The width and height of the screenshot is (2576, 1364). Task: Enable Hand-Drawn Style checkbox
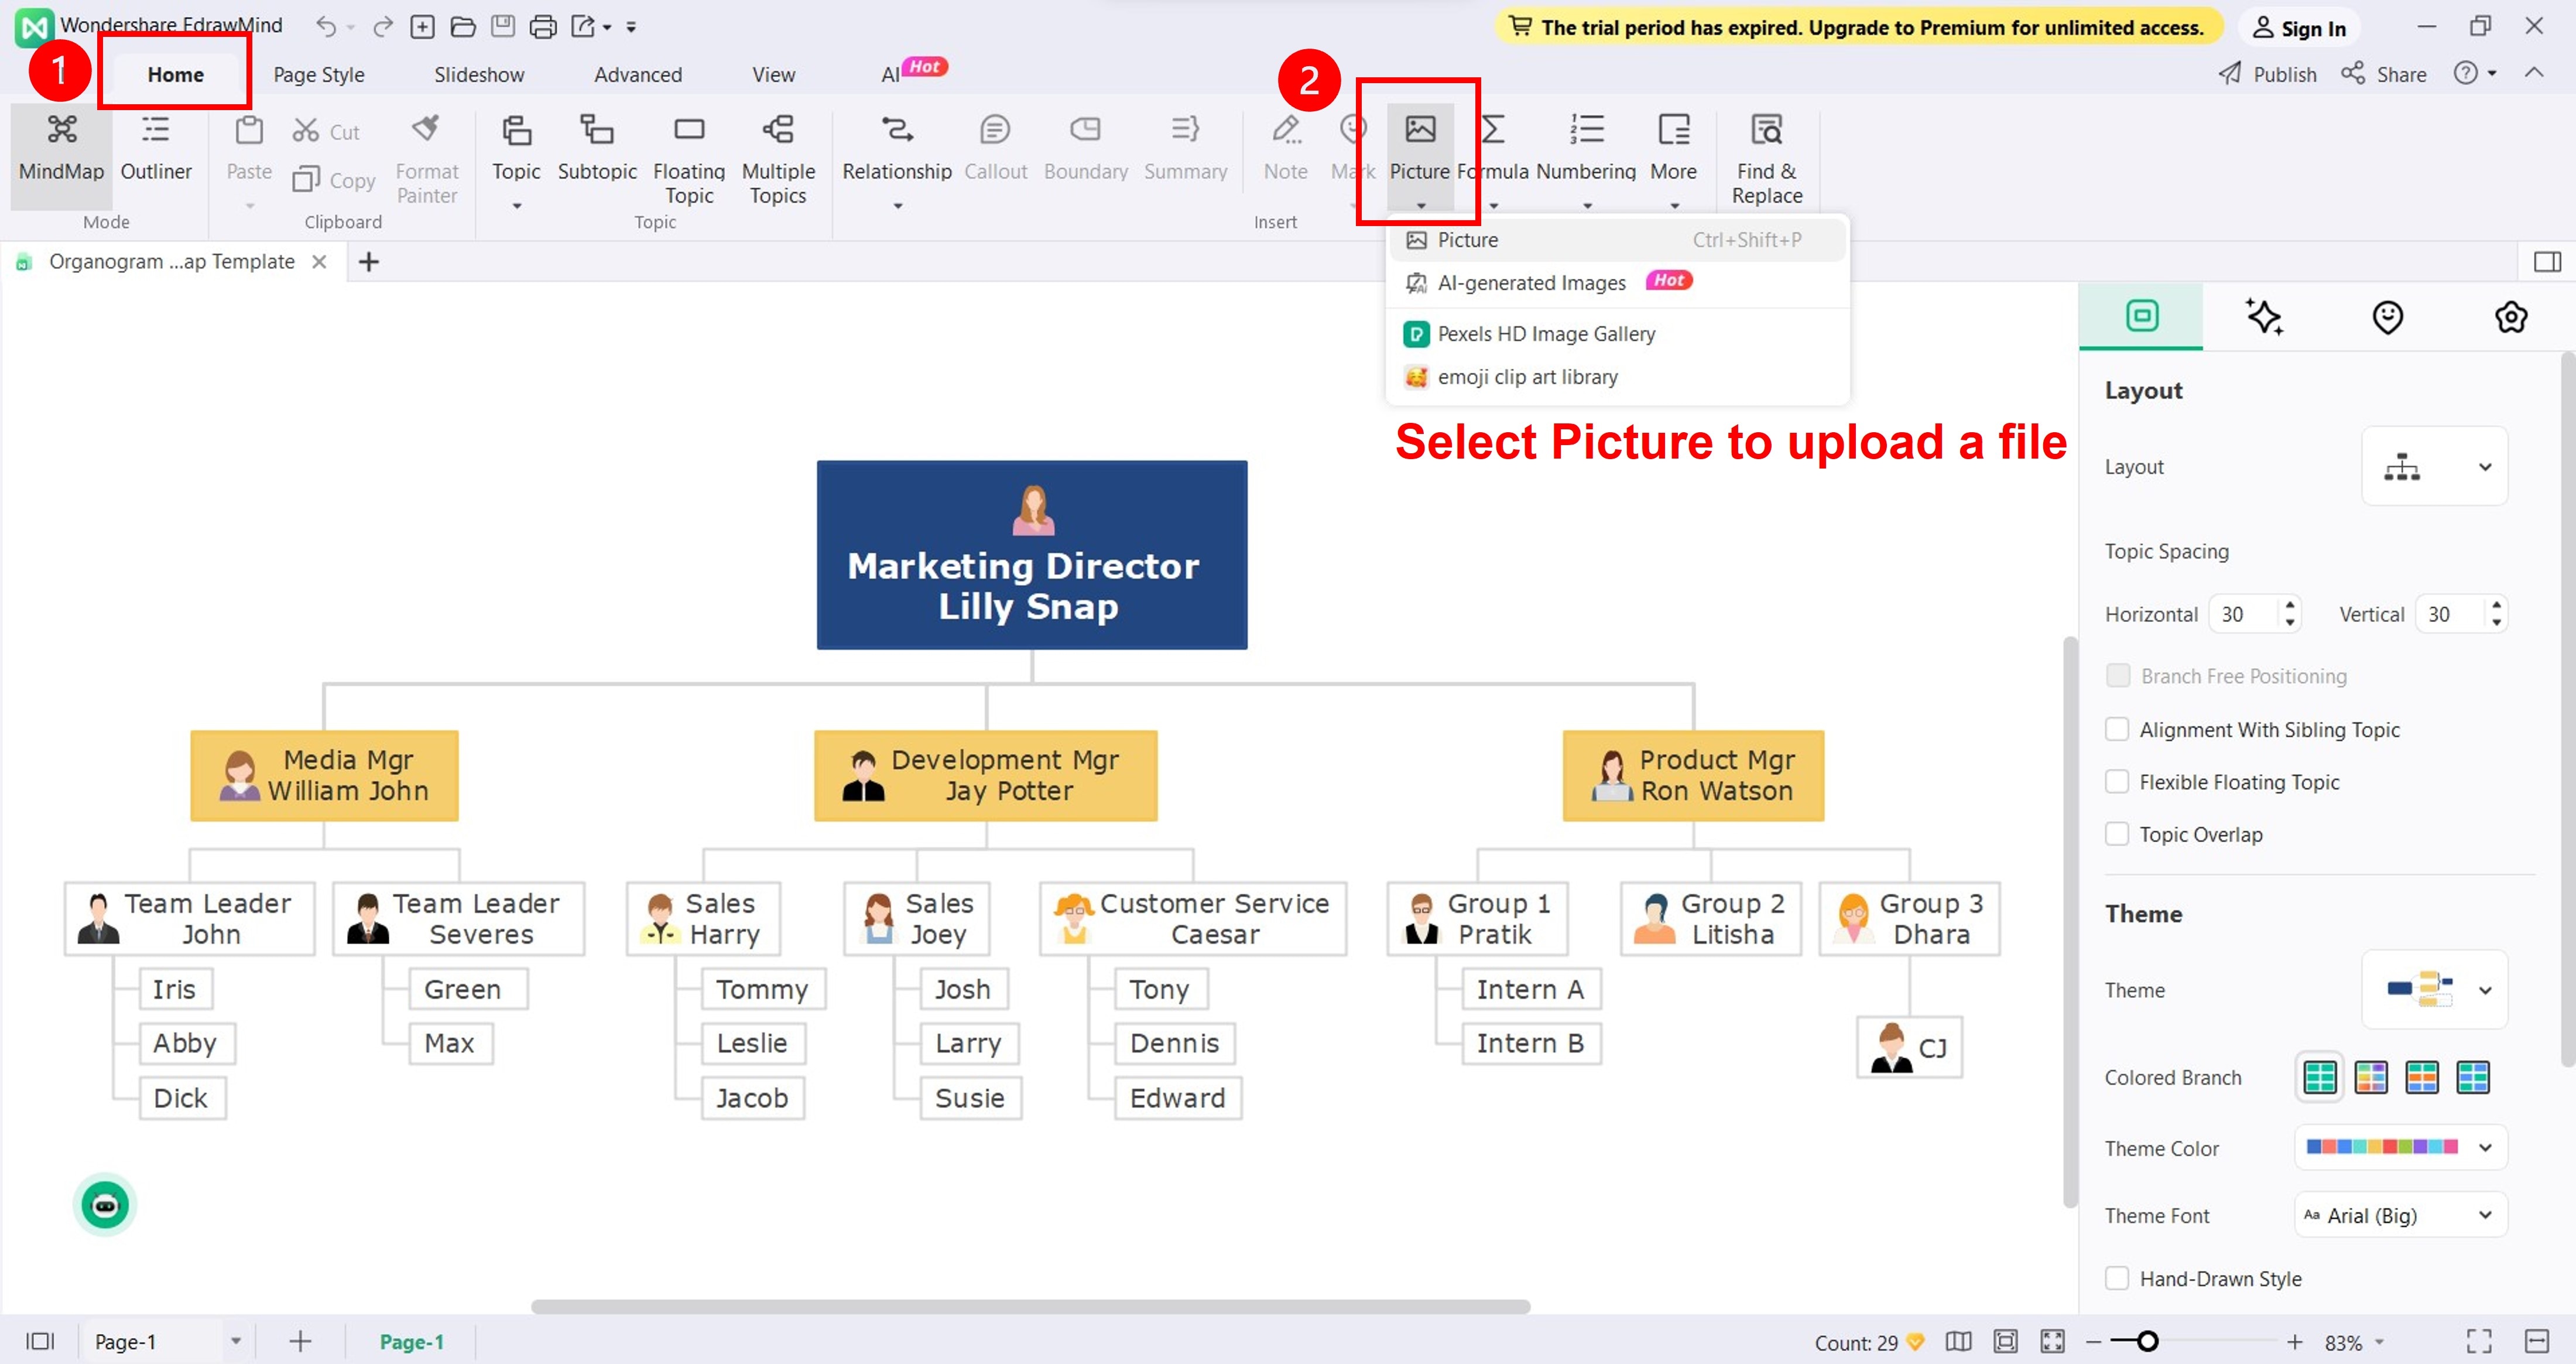coord(2119,1278)
